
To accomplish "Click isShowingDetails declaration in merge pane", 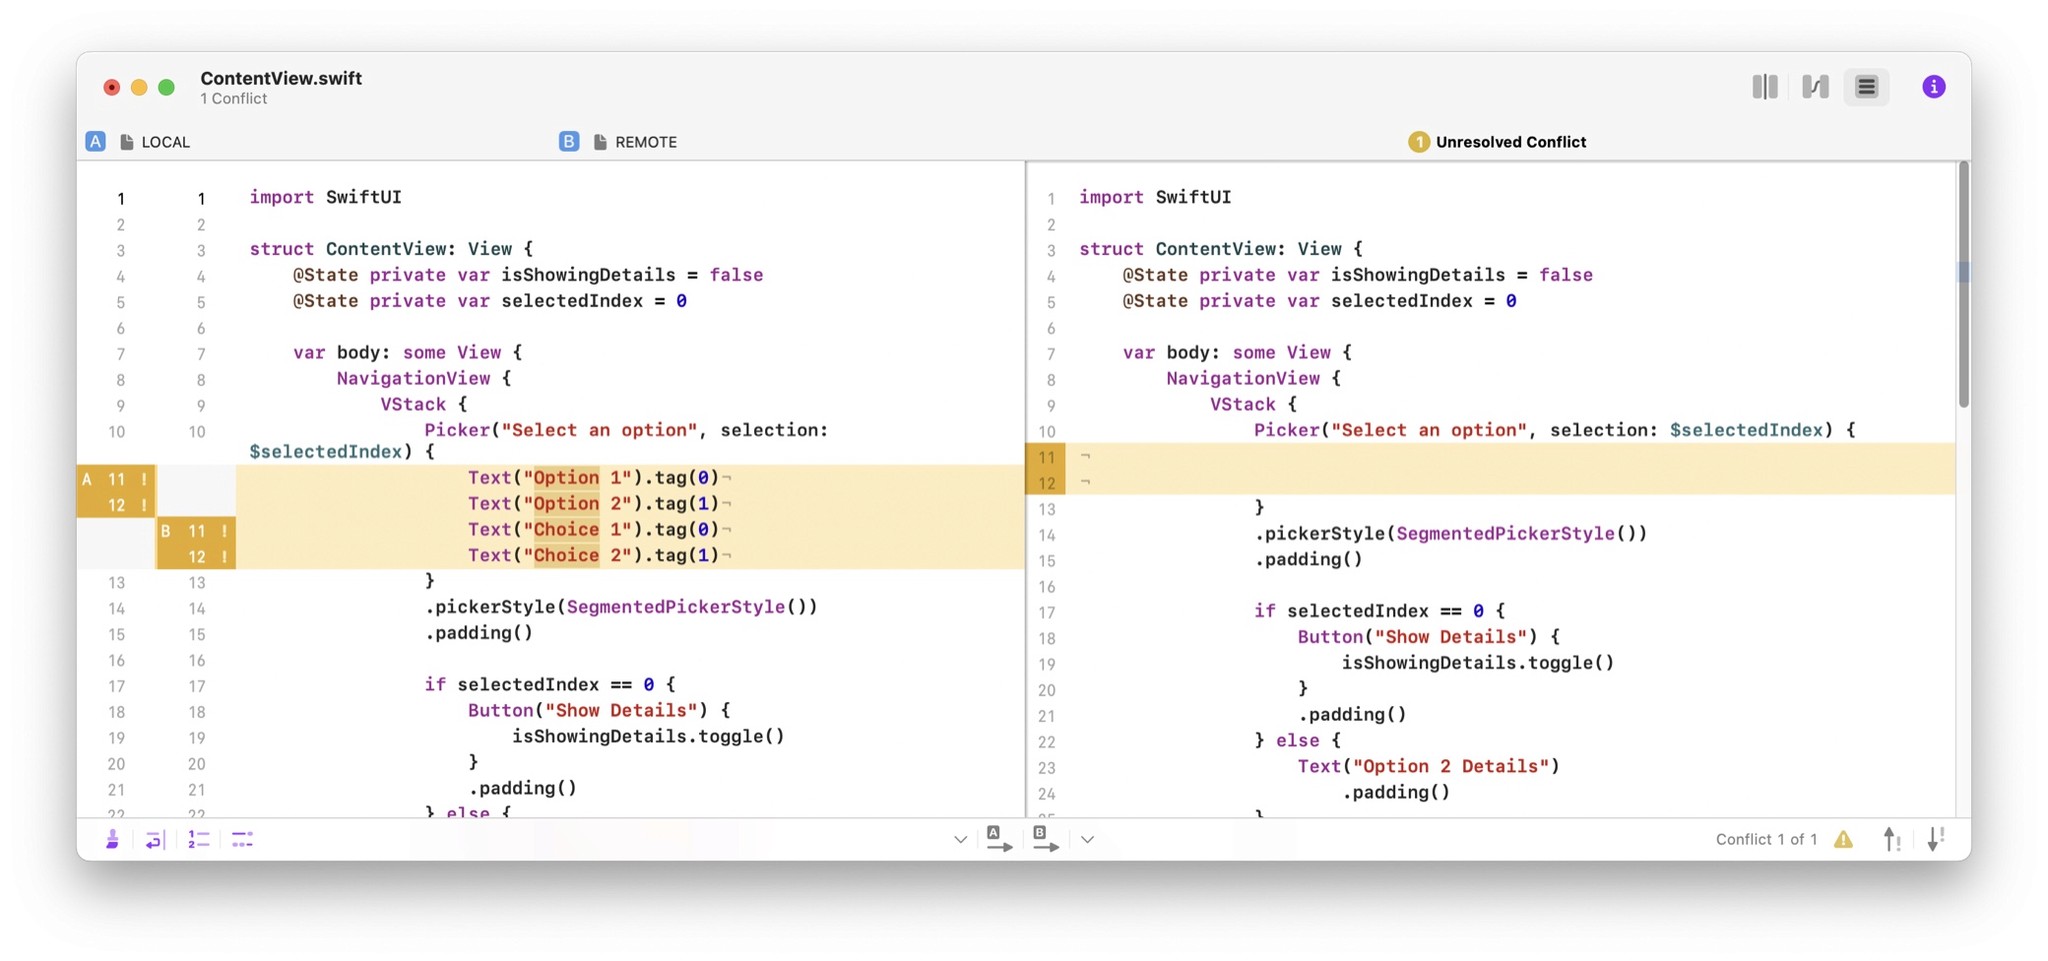I will point(1358,275).
